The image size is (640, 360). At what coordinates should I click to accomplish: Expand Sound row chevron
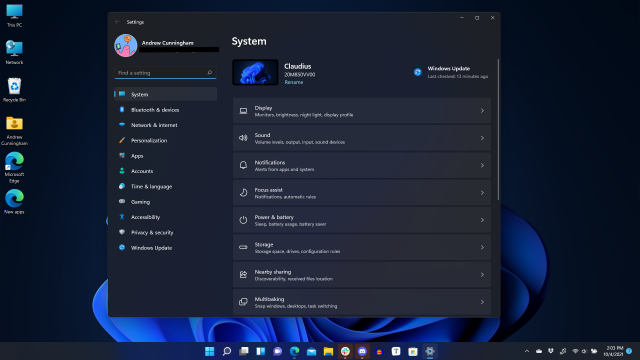[482, 138]
